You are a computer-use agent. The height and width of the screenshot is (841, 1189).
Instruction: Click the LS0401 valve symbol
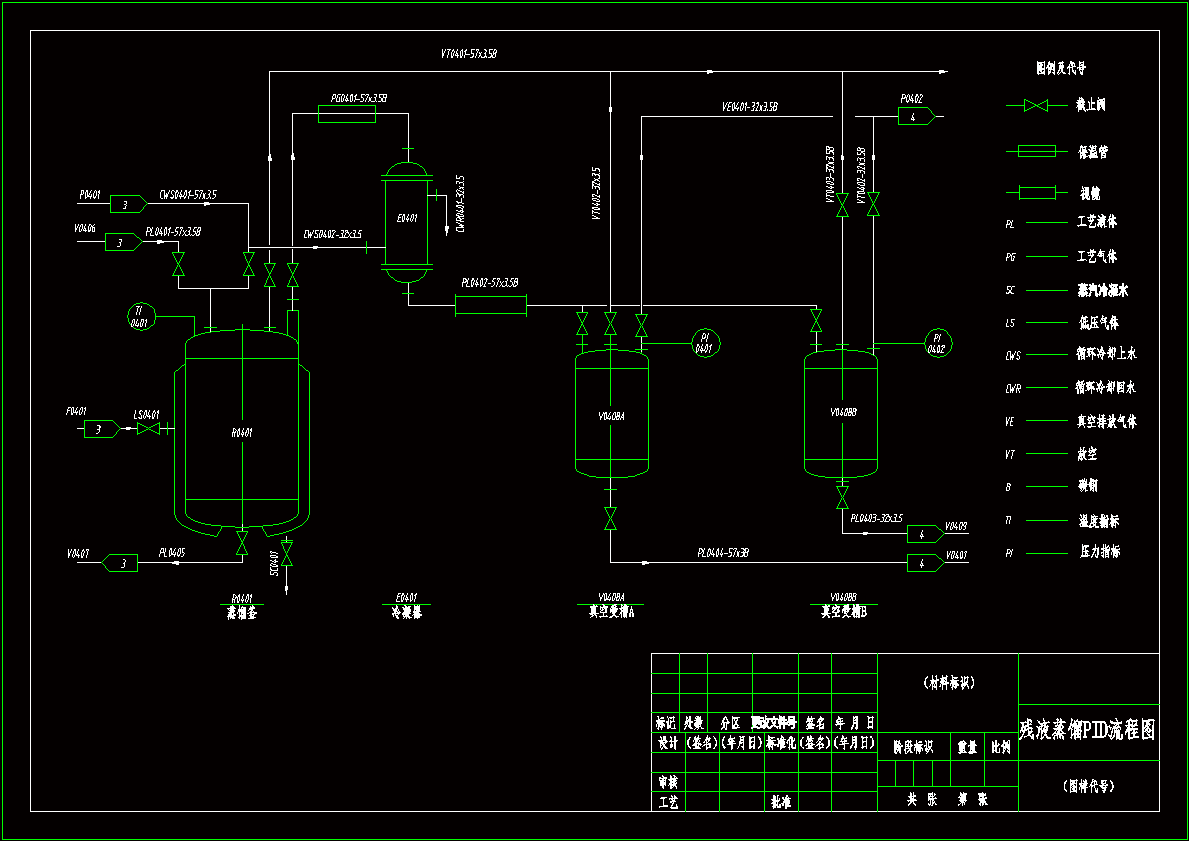tap(149, 429)
